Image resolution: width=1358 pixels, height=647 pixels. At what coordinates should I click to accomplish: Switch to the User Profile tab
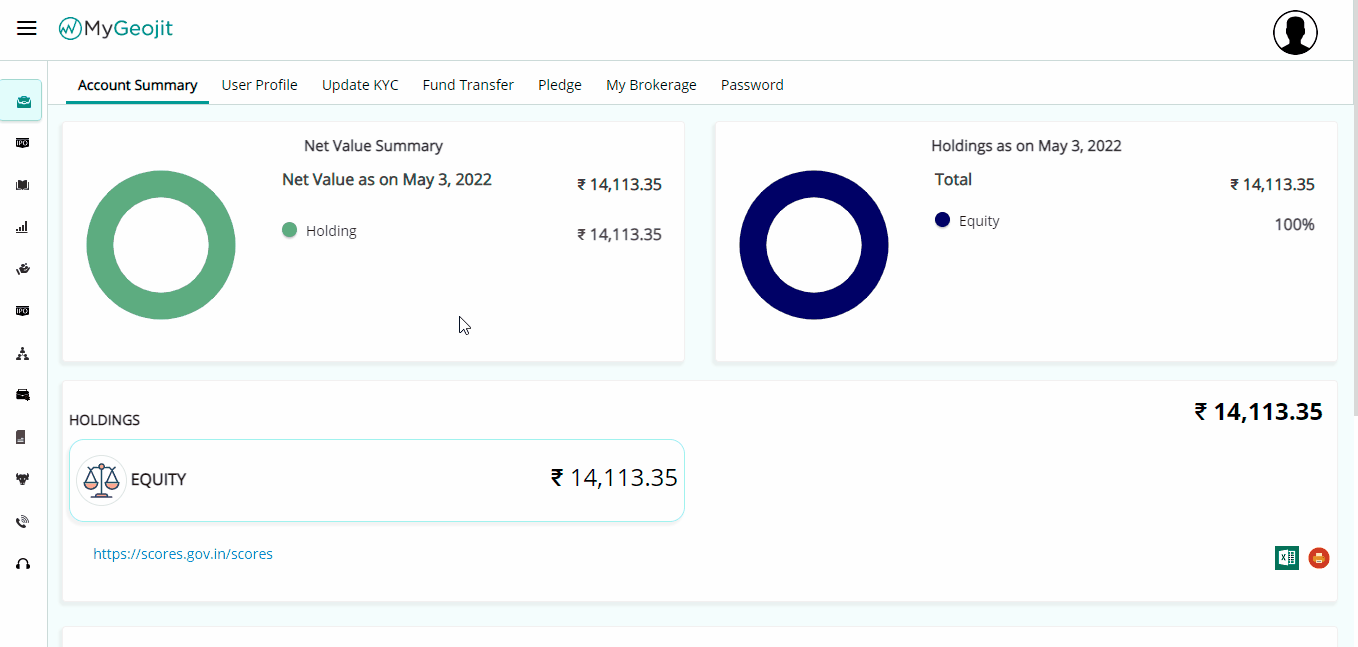pos(259,85)
